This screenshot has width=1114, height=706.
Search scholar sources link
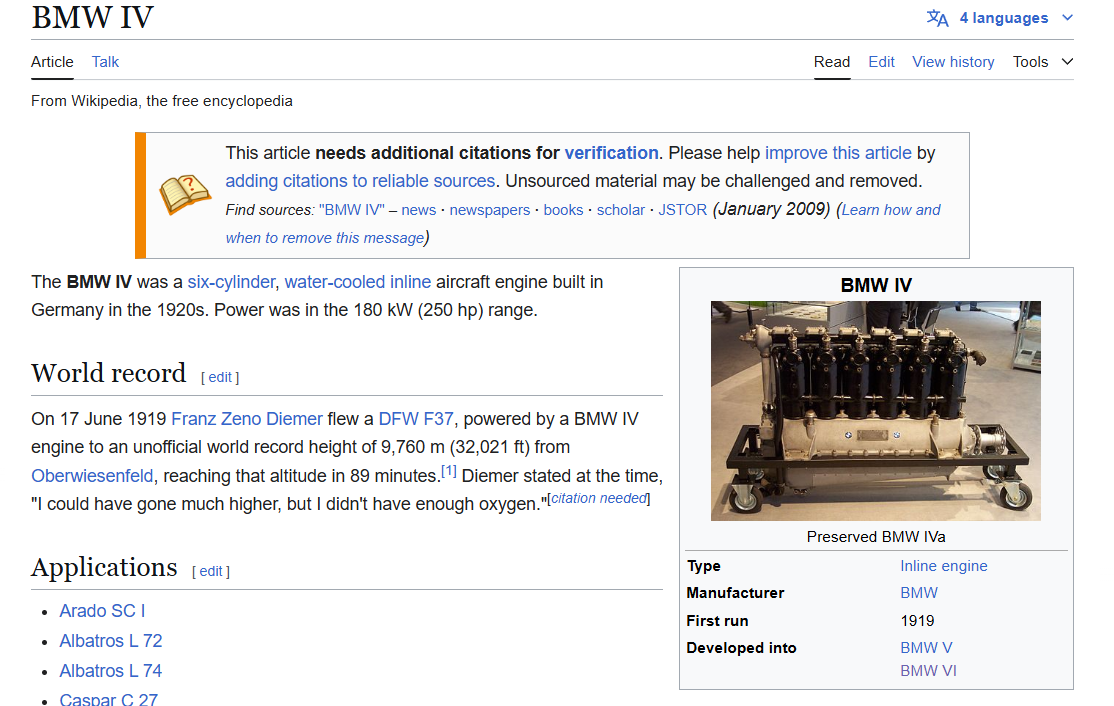pos(621,210)
